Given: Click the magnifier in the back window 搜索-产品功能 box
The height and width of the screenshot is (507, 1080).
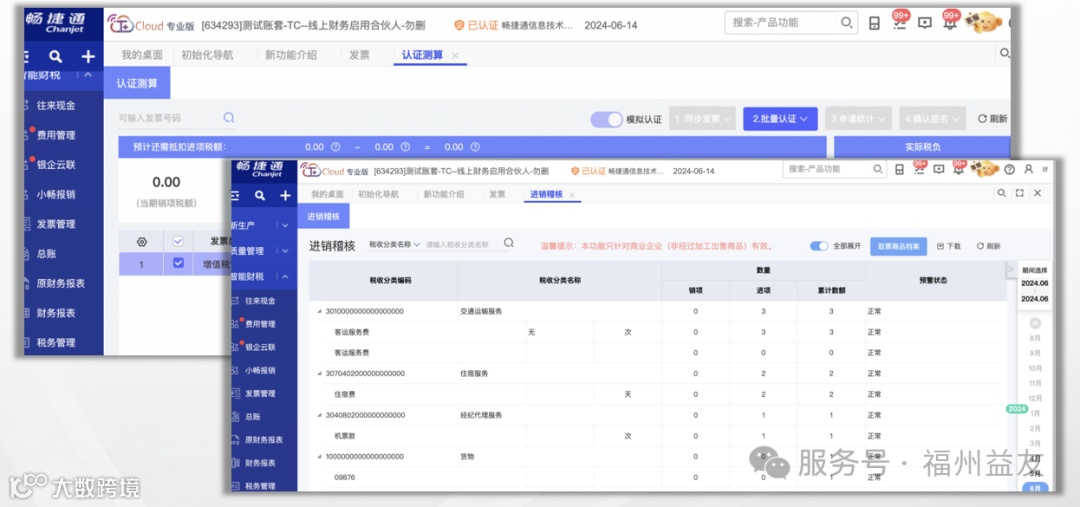Looking at the screenshot, I should pos(847,23).
